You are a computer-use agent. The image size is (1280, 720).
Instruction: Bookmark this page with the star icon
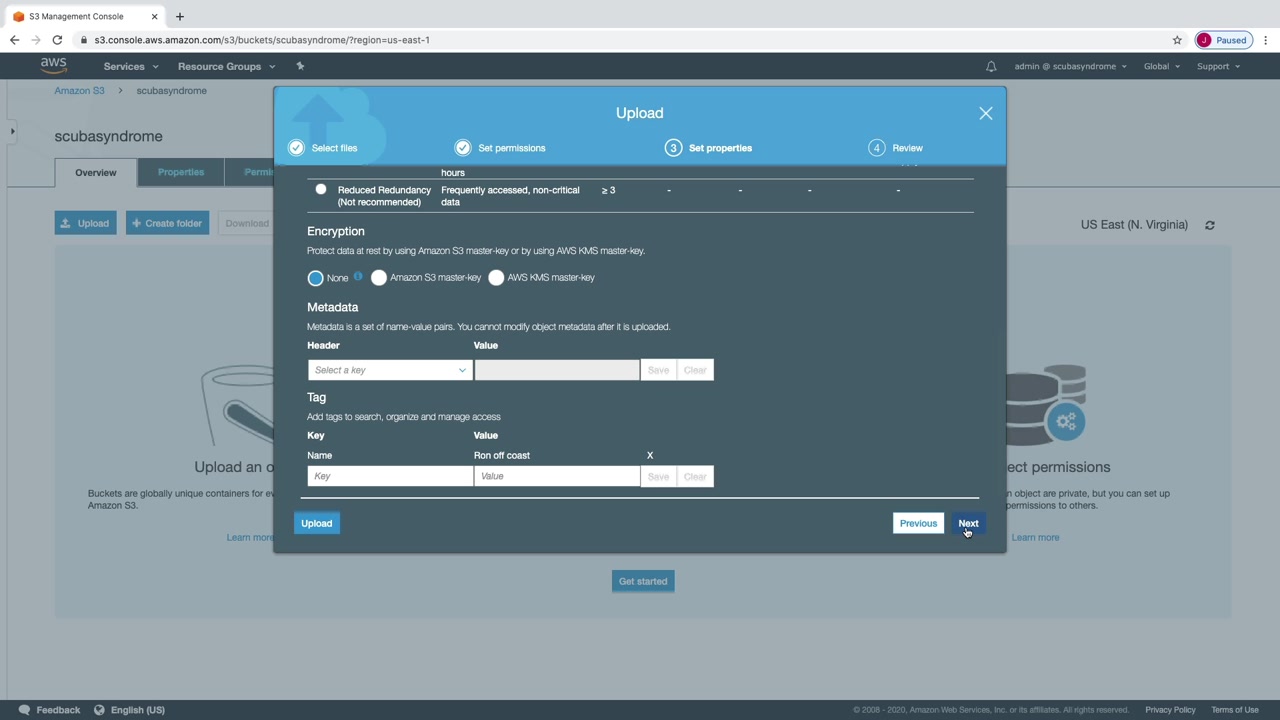(x=1177, y=40)
